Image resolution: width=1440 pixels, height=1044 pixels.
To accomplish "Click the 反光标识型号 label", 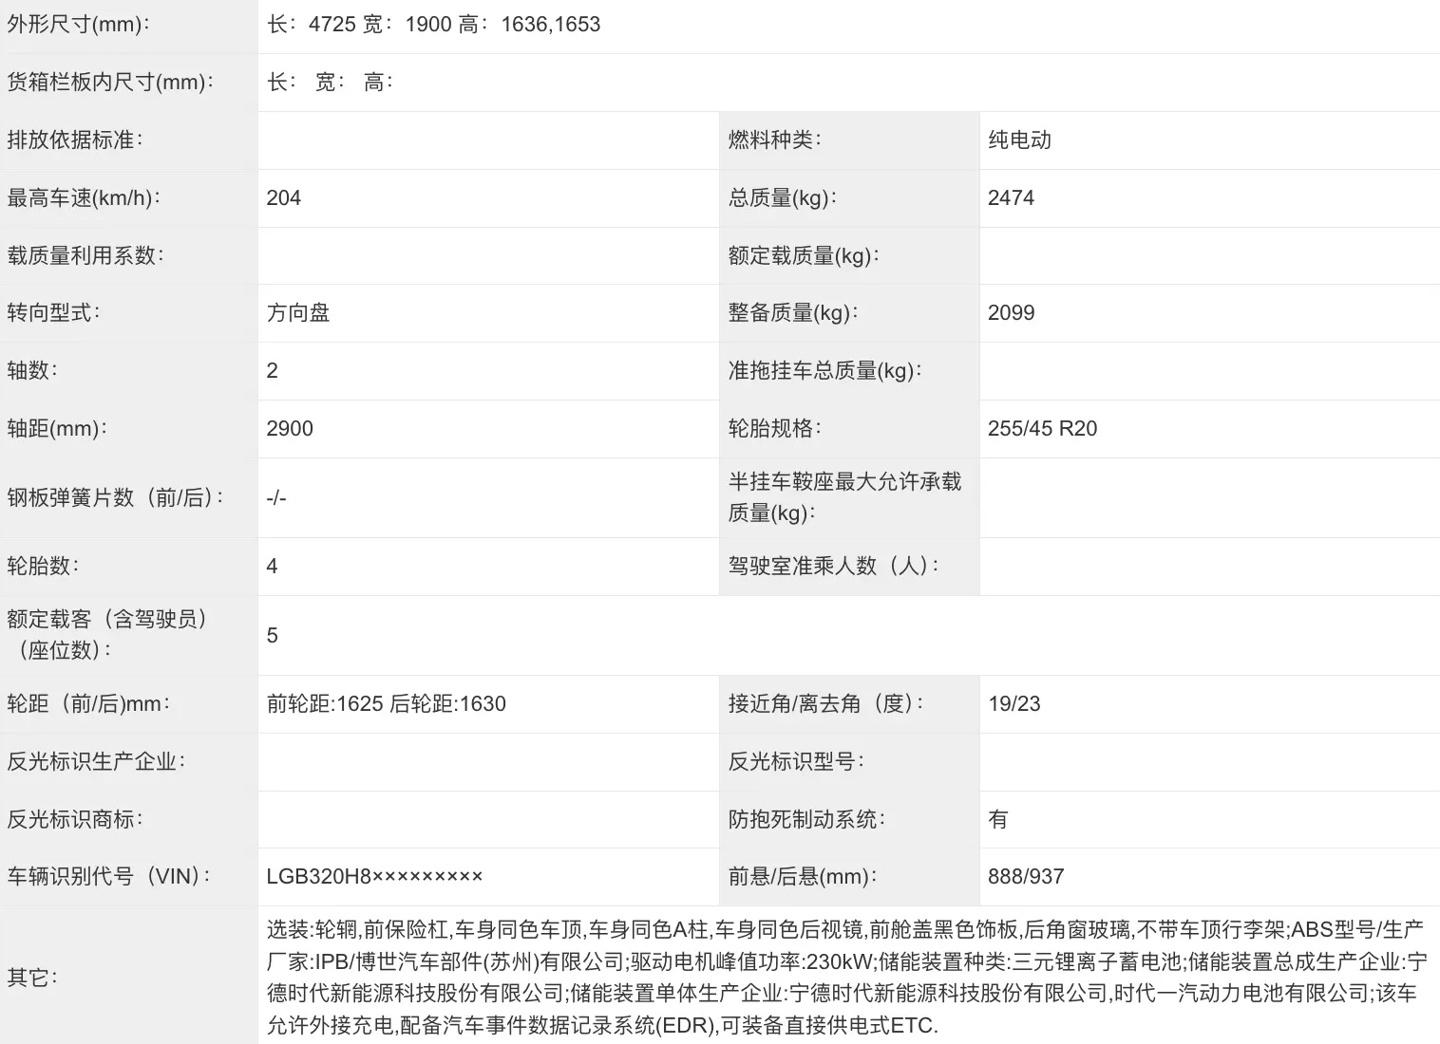I will 796,762.
